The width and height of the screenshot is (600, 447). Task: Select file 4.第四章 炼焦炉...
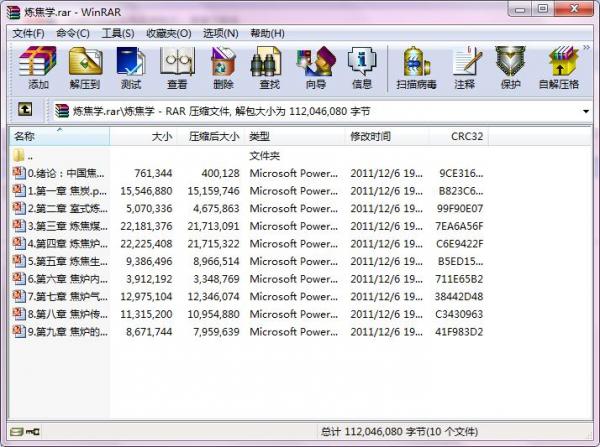[249, 244]
